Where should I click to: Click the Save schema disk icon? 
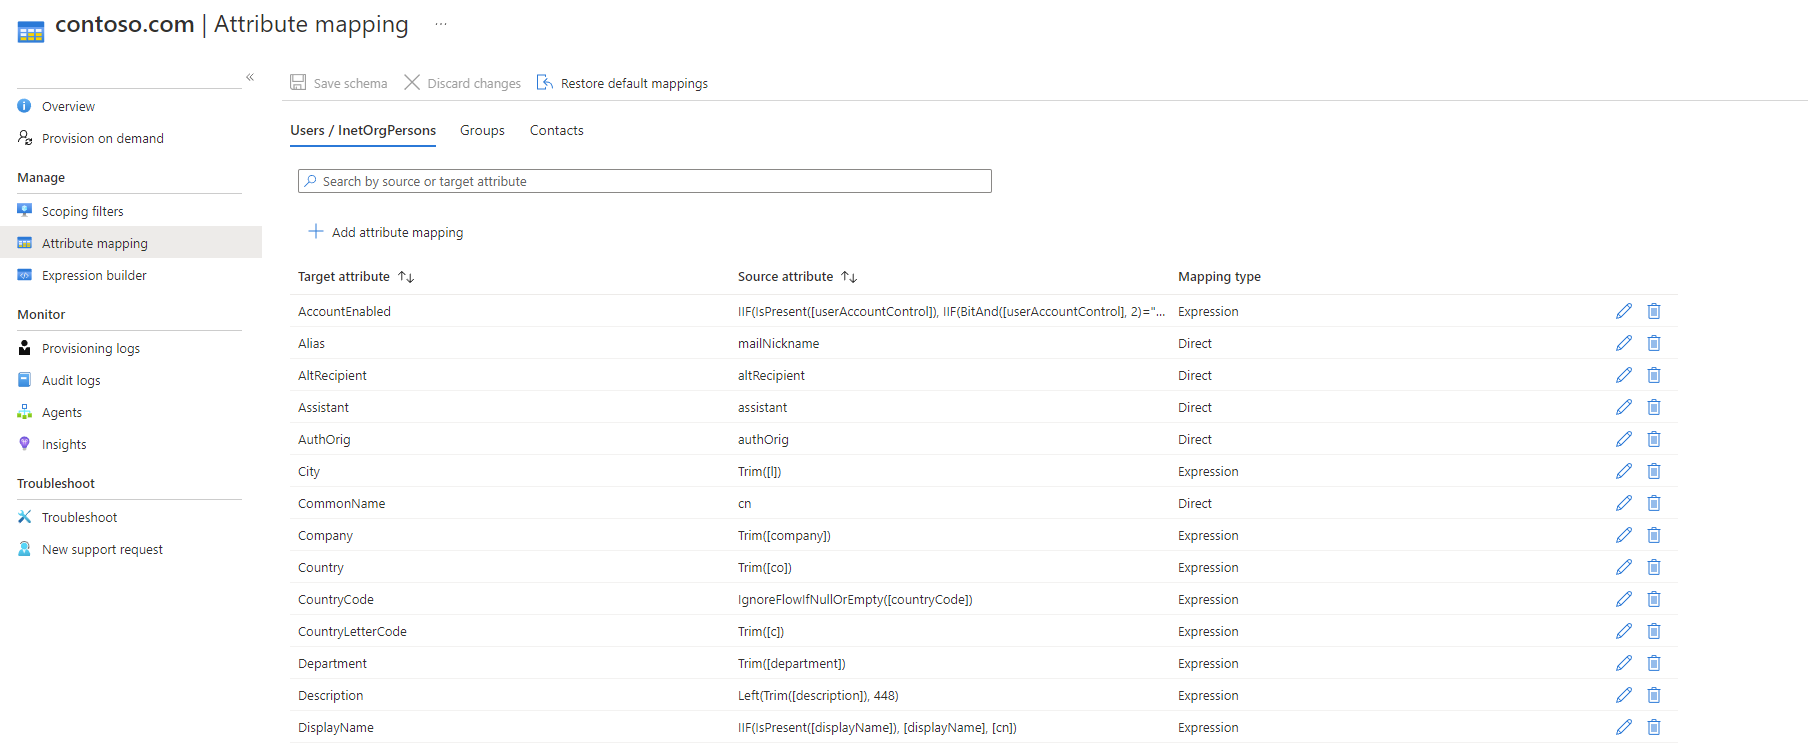click(298, 83)
